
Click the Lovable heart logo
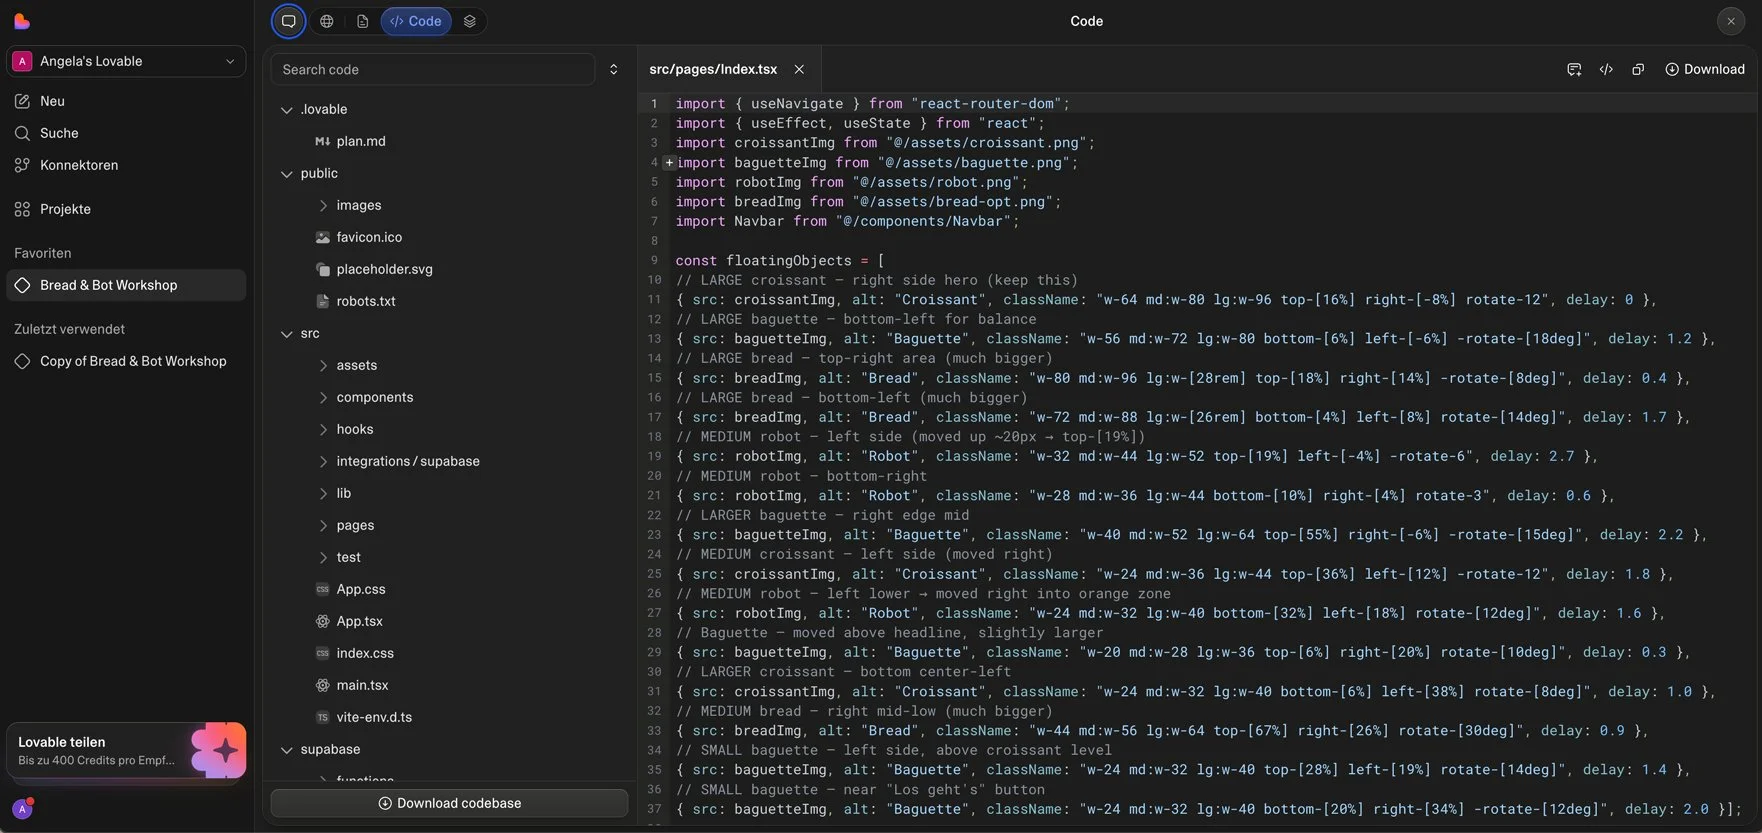22,21
